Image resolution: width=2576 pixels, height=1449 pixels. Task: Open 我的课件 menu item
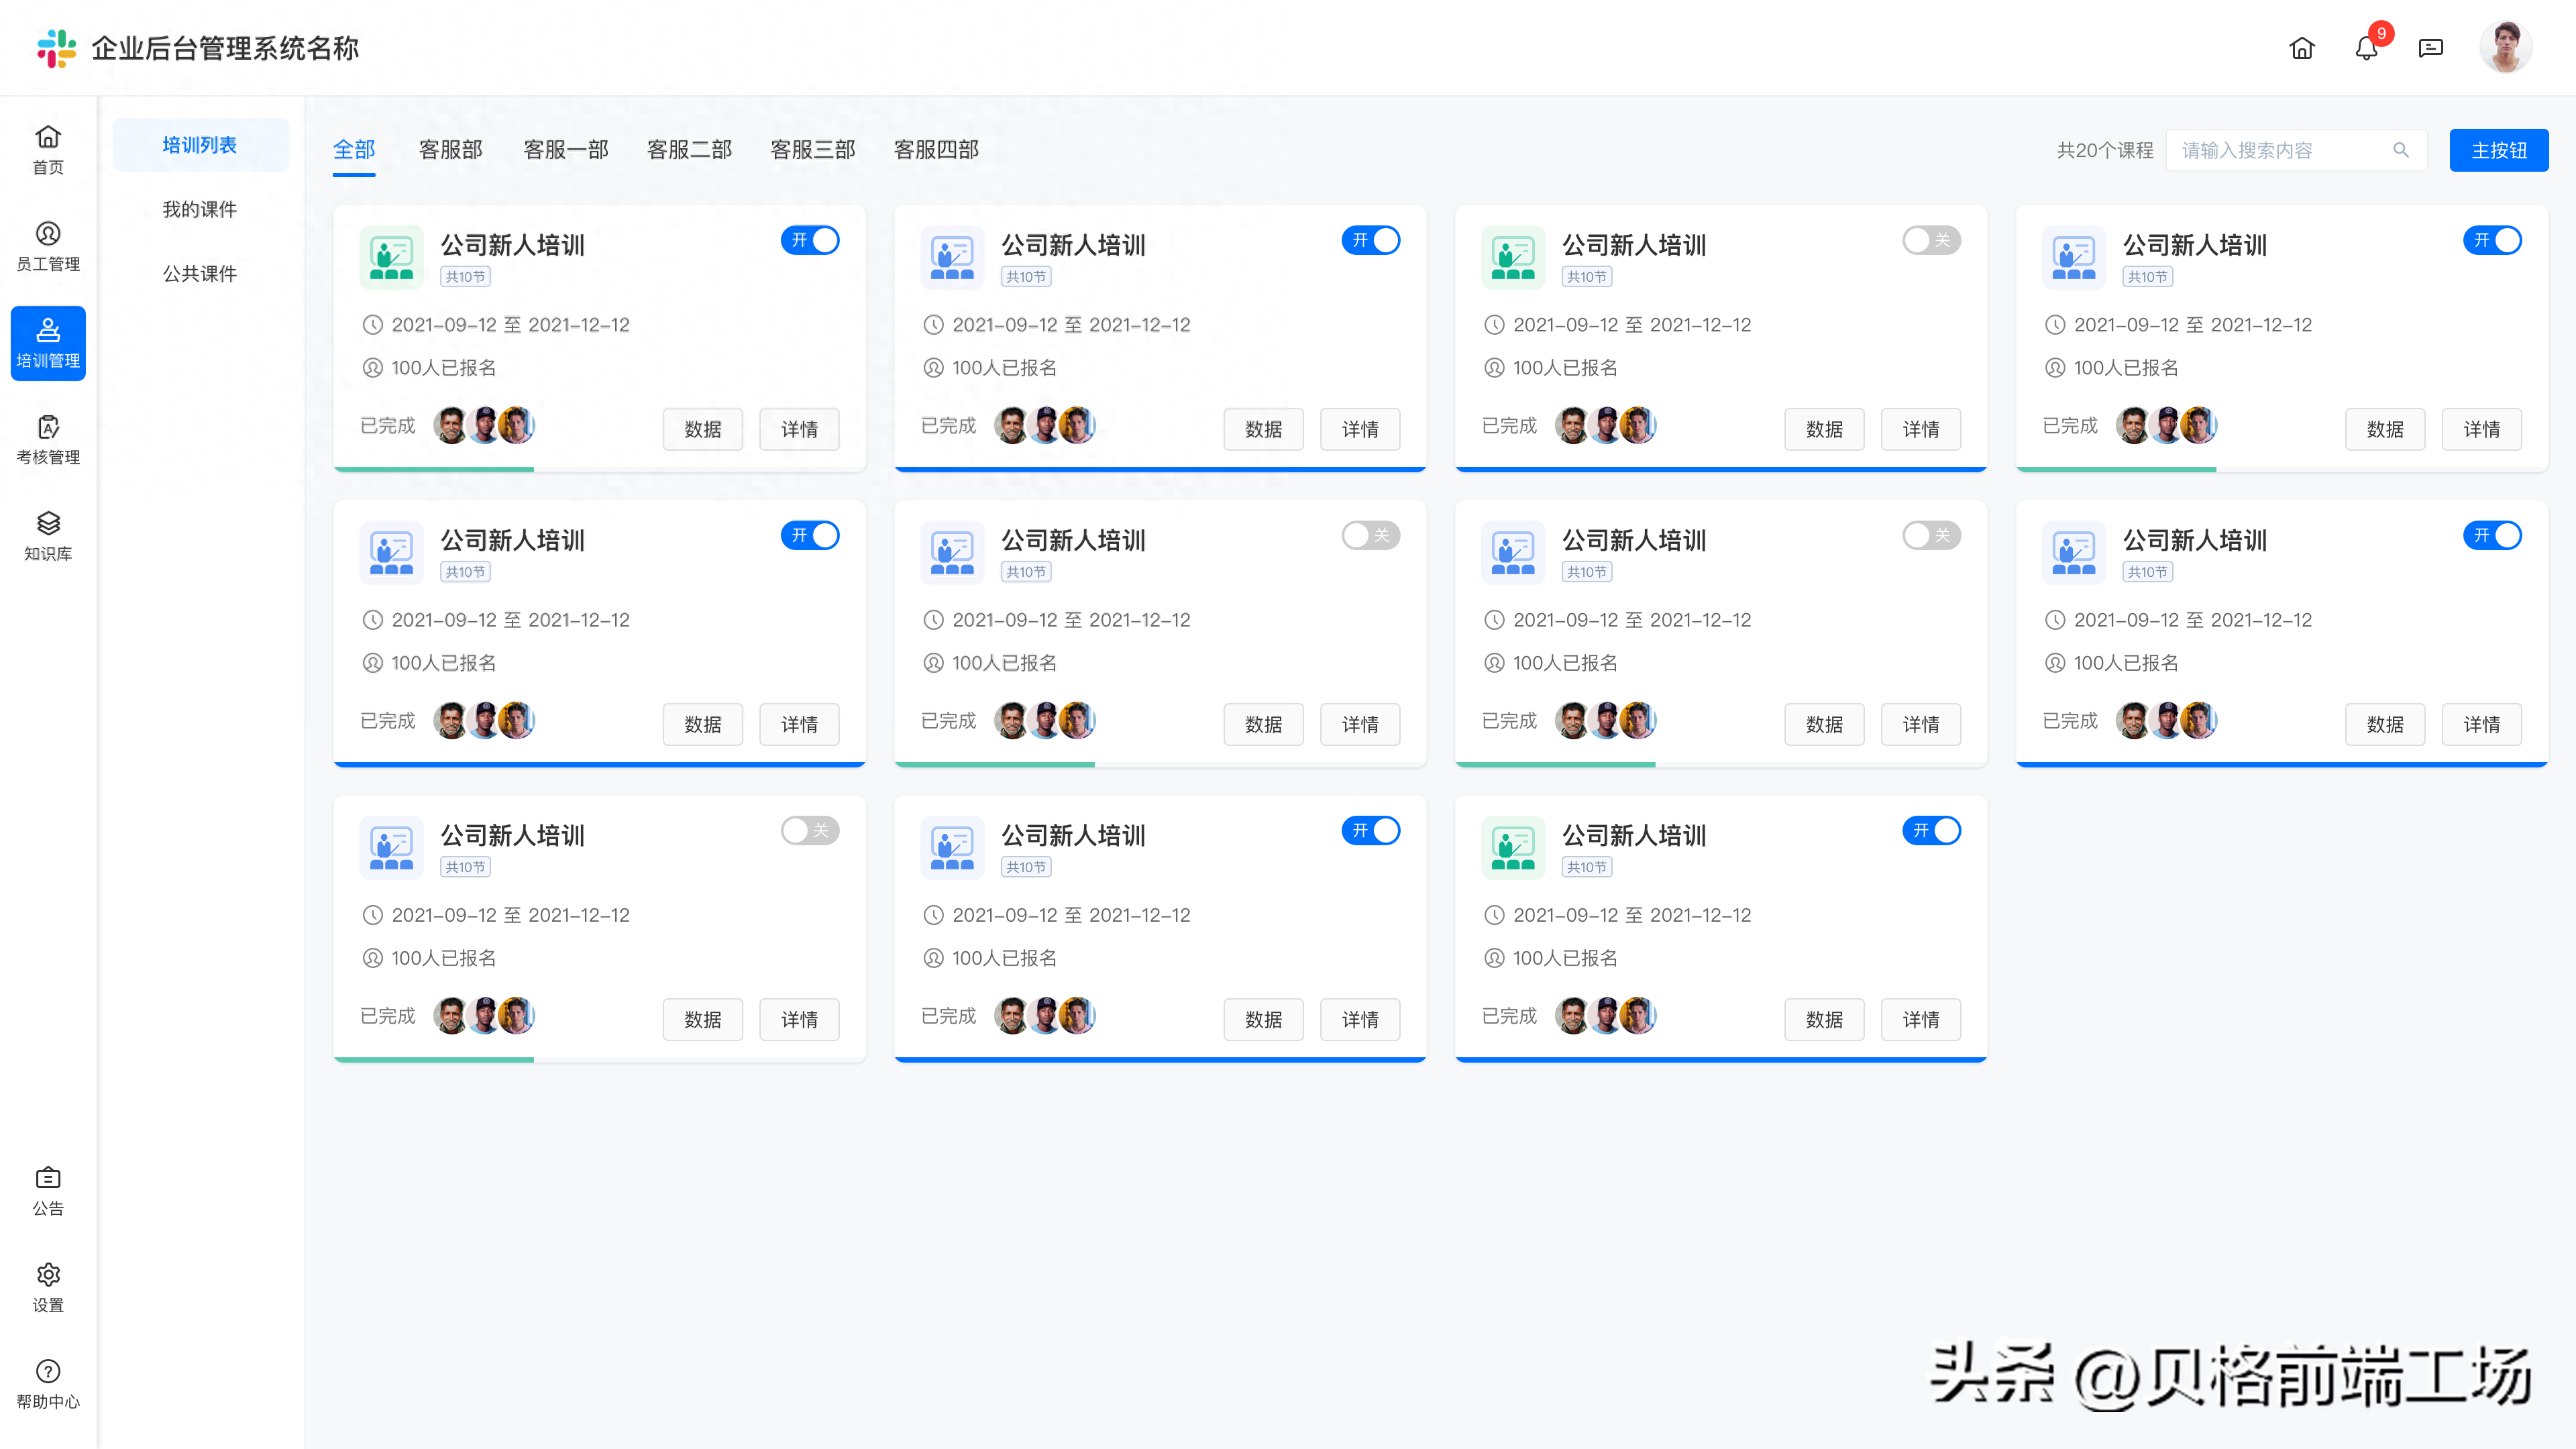(200, 209)
